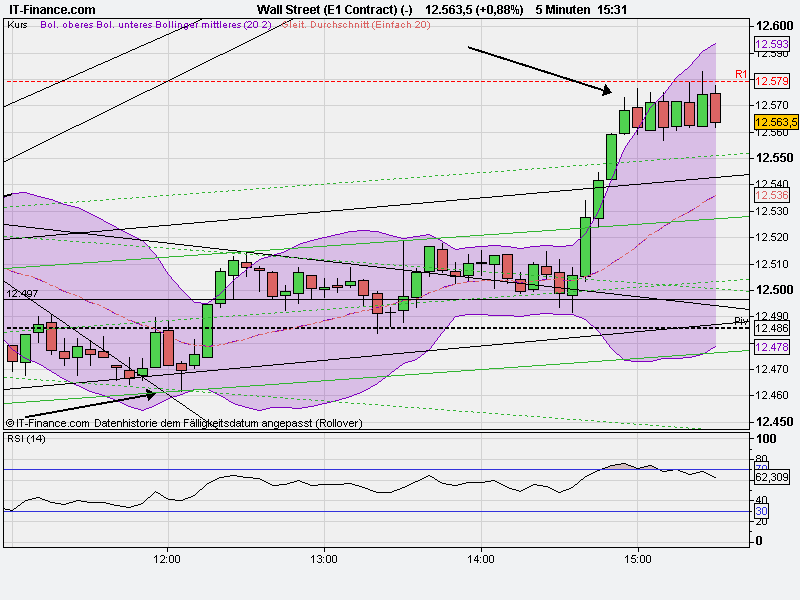Click the Piv pivot level label

(x=741, y=321)
